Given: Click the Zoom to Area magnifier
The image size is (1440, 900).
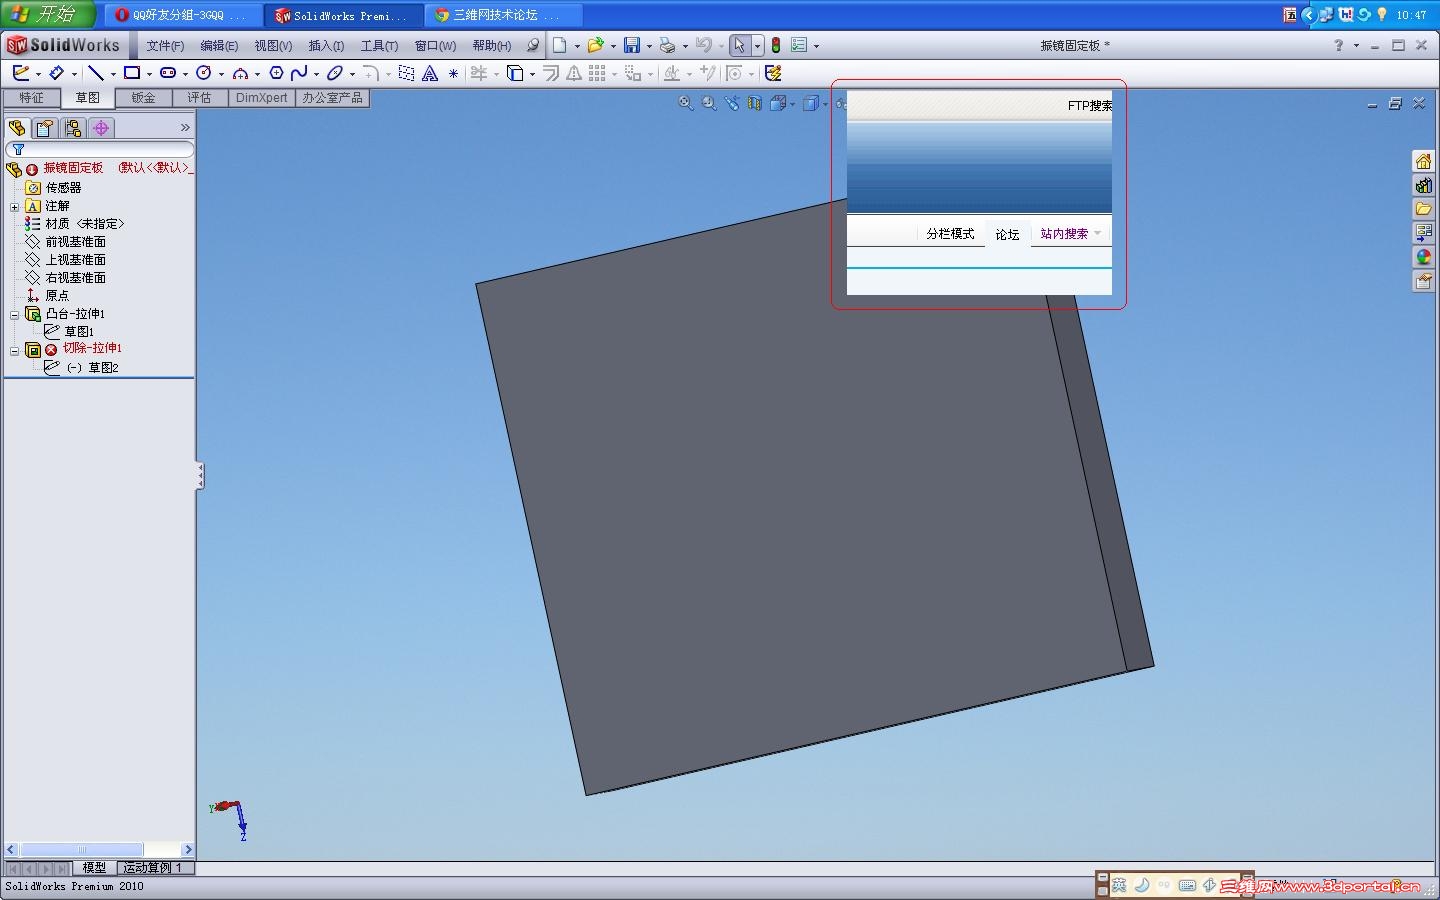Looking at the screenshot, I should [x=709, y=103].
